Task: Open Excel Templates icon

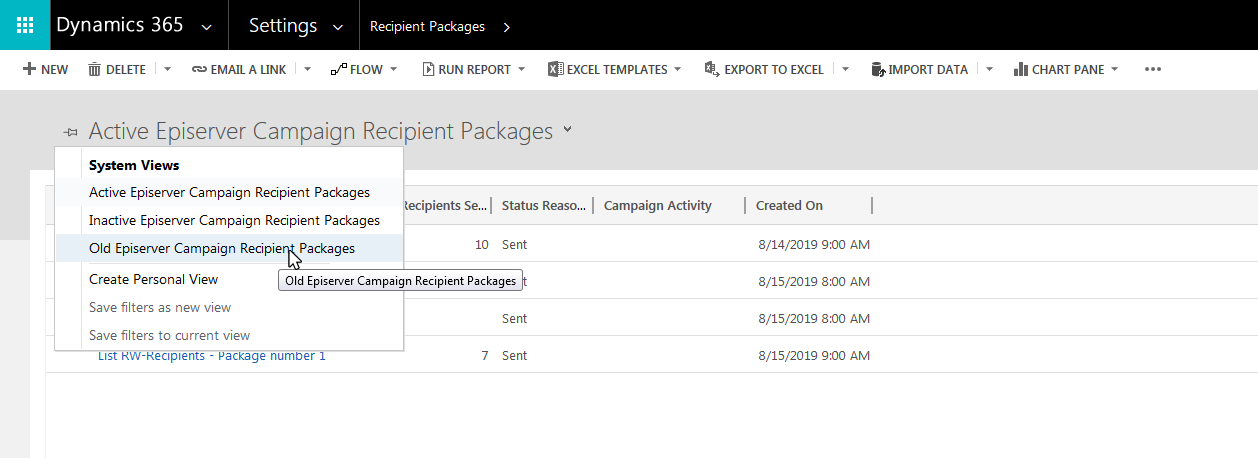Action: pos(555,70)
